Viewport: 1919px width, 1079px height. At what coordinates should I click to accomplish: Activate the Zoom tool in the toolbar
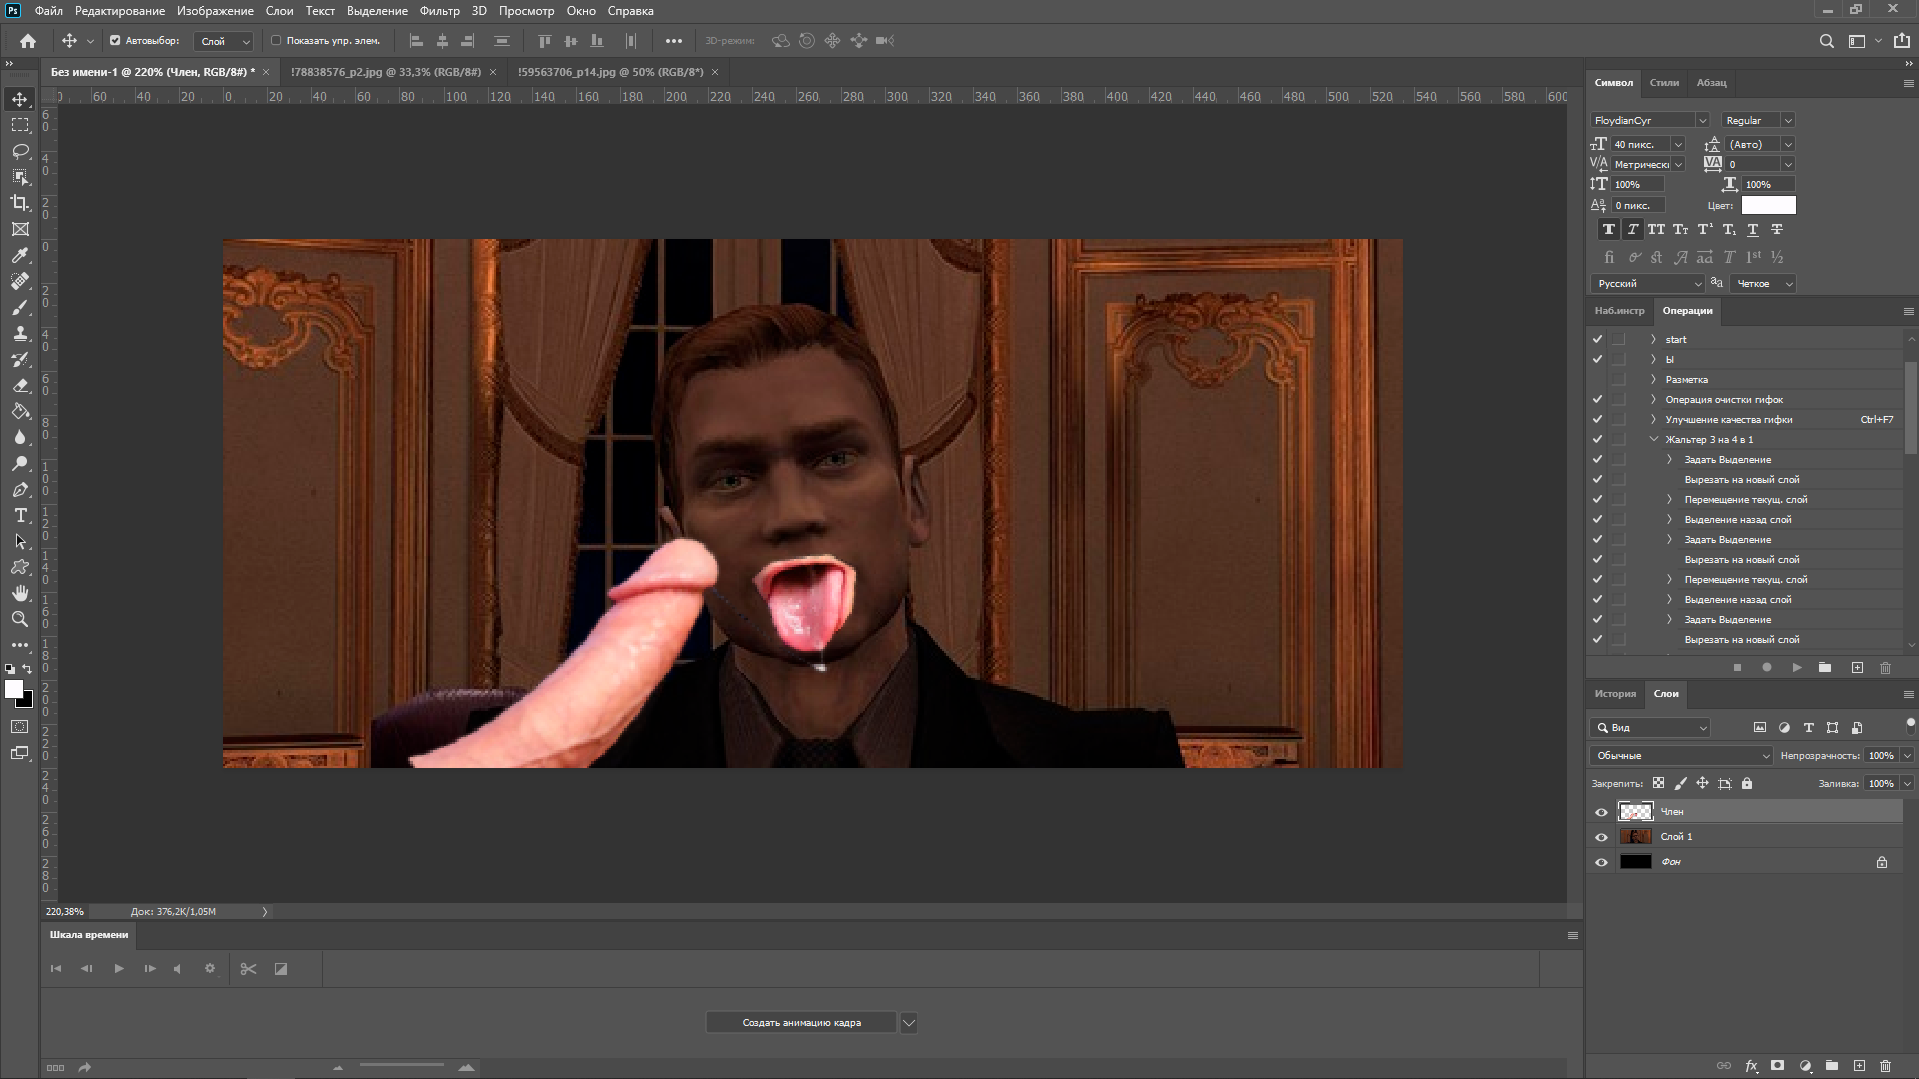20,619
